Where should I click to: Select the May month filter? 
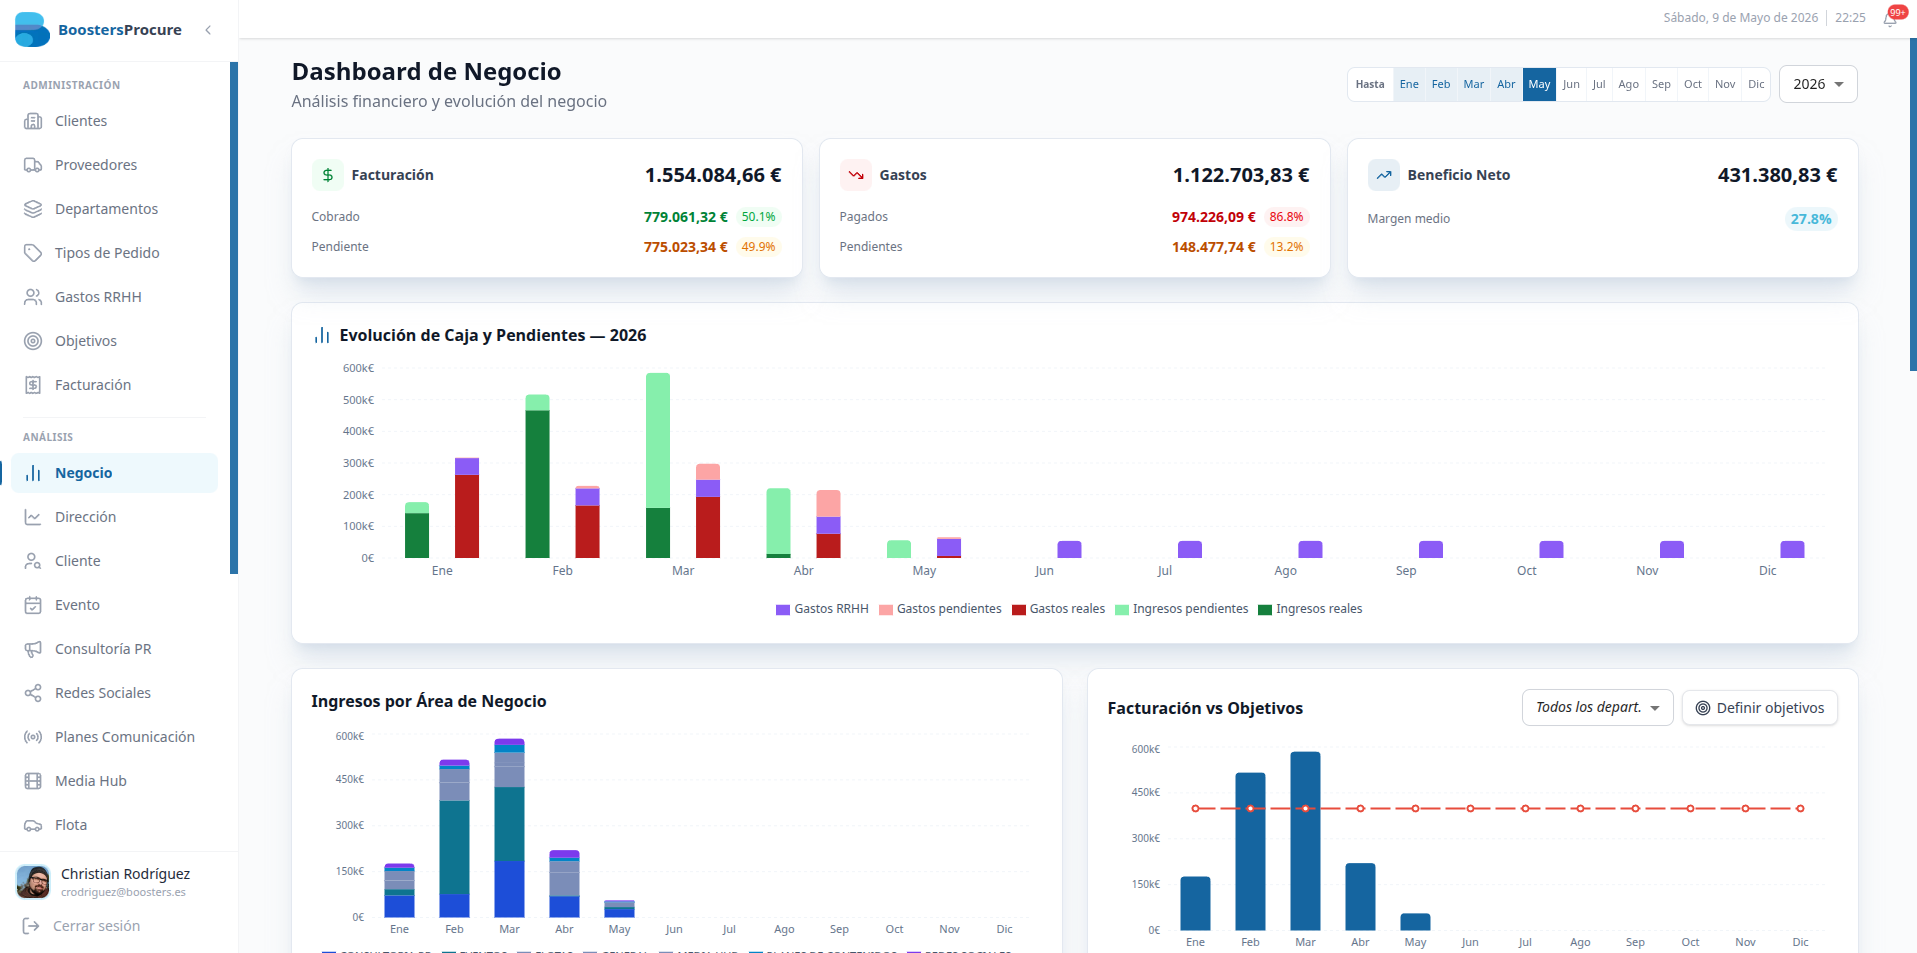pos(1539,84)
